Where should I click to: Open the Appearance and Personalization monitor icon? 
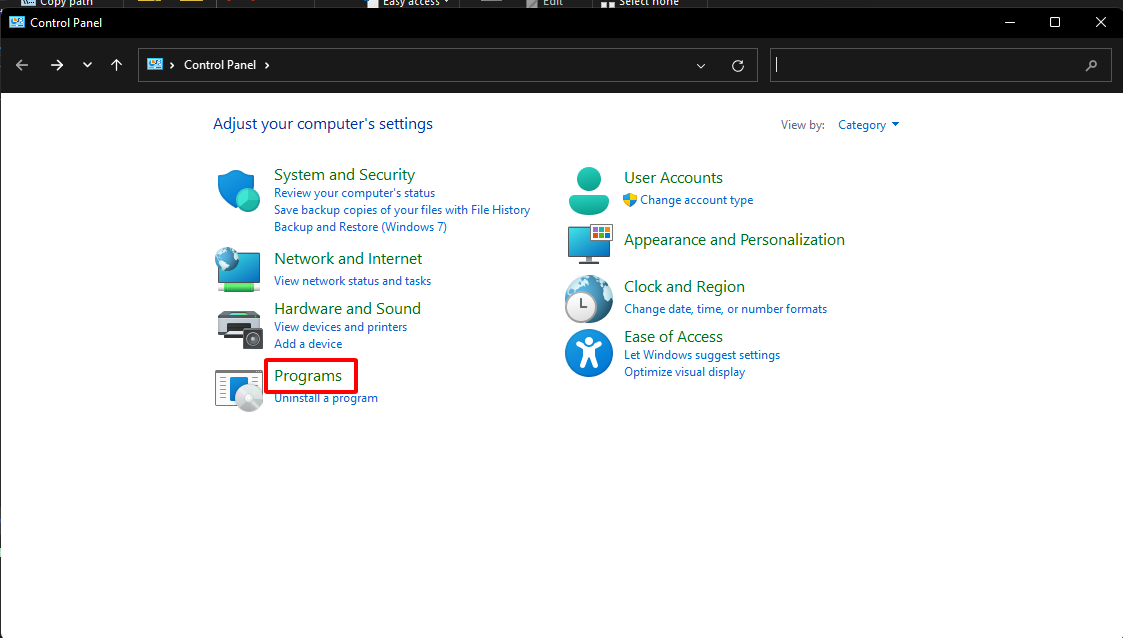590,243
